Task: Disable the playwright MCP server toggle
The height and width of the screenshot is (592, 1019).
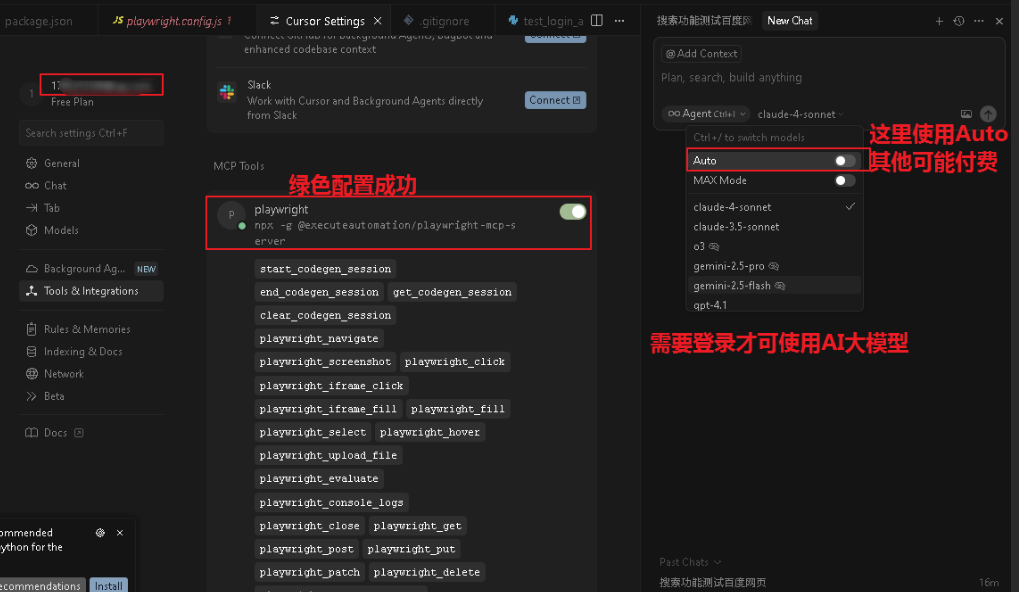Action: click(x=571, y=211)
